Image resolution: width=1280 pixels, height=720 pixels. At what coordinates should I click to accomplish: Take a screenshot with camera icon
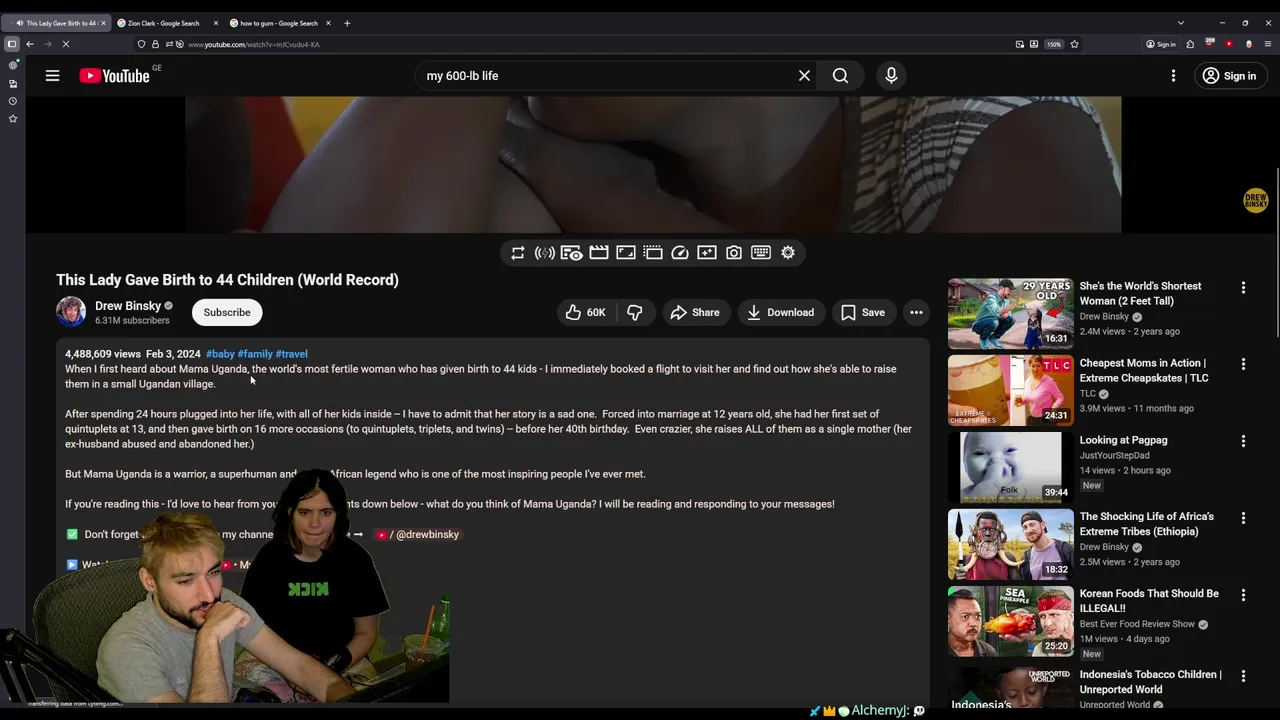pyautogui.click(x=733, y=253)
